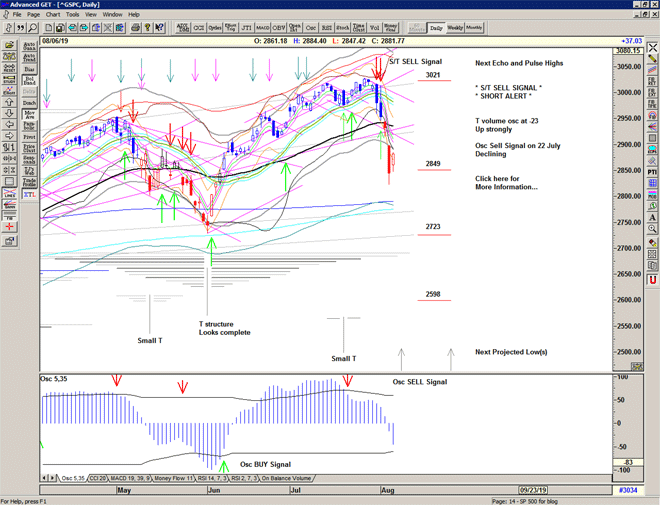The width and height of the screenshot is (660, 505).
Task: Click the Vol study toolbar button
Action: 375,28
